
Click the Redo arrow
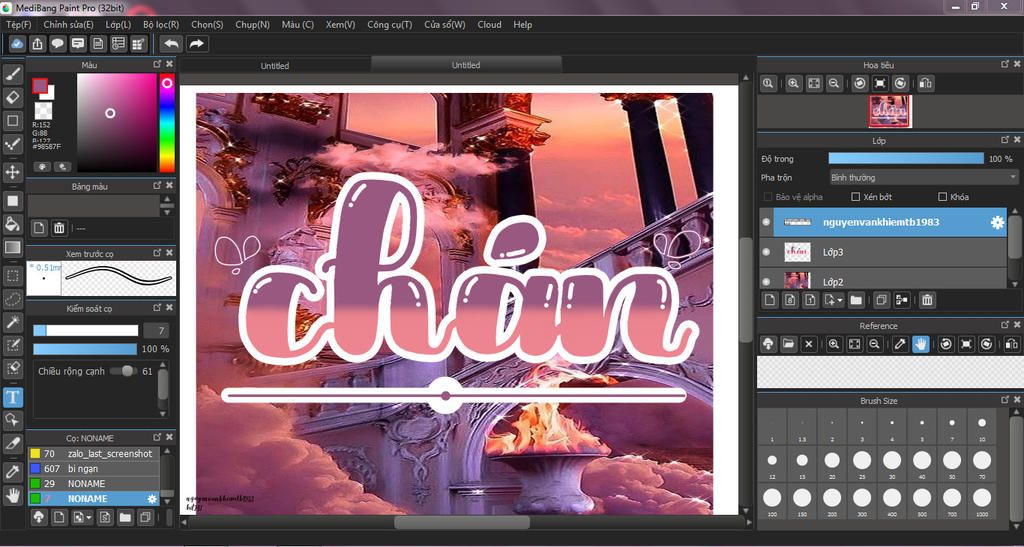click(196, 44)
